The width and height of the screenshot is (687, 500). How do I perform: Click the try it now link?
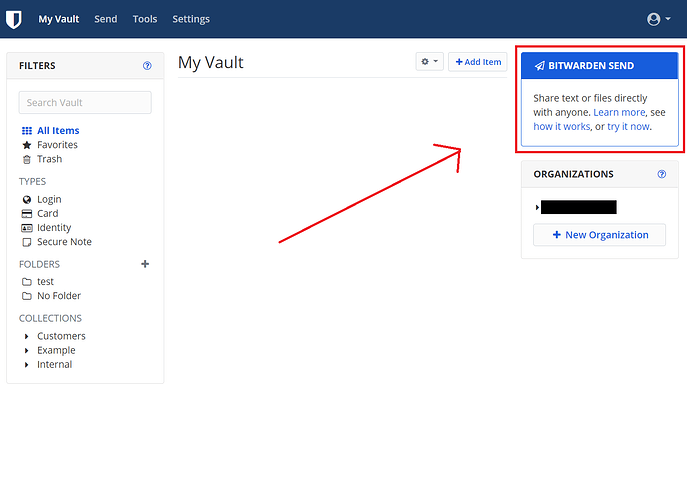[628, 127]
